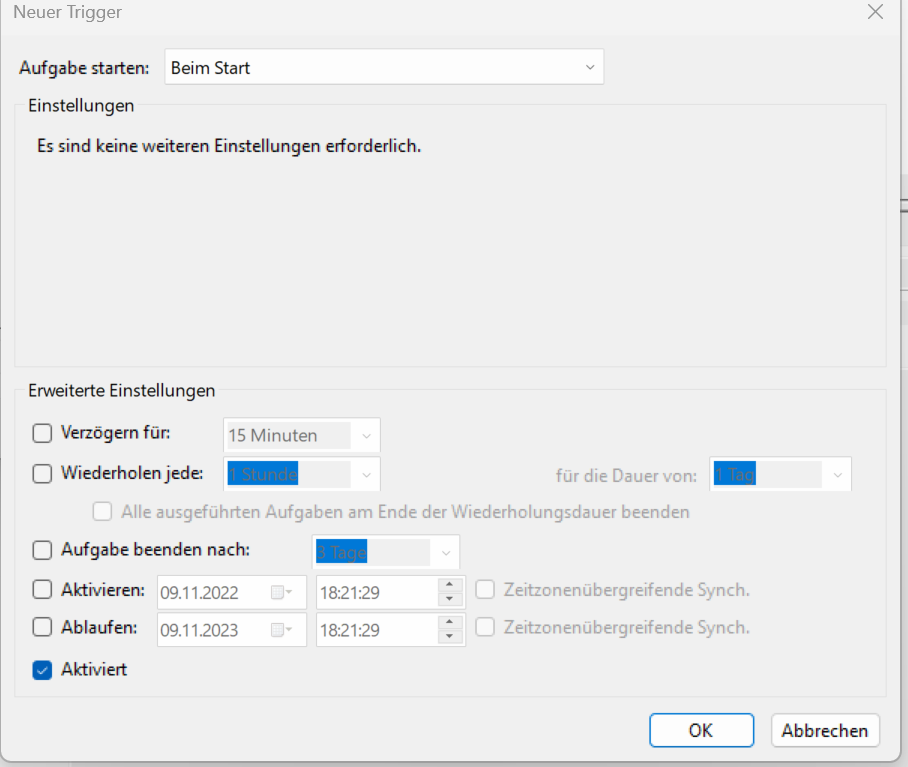Click the 'für die Dauer von:' label
908x767 pixels.
coord(626,476)
